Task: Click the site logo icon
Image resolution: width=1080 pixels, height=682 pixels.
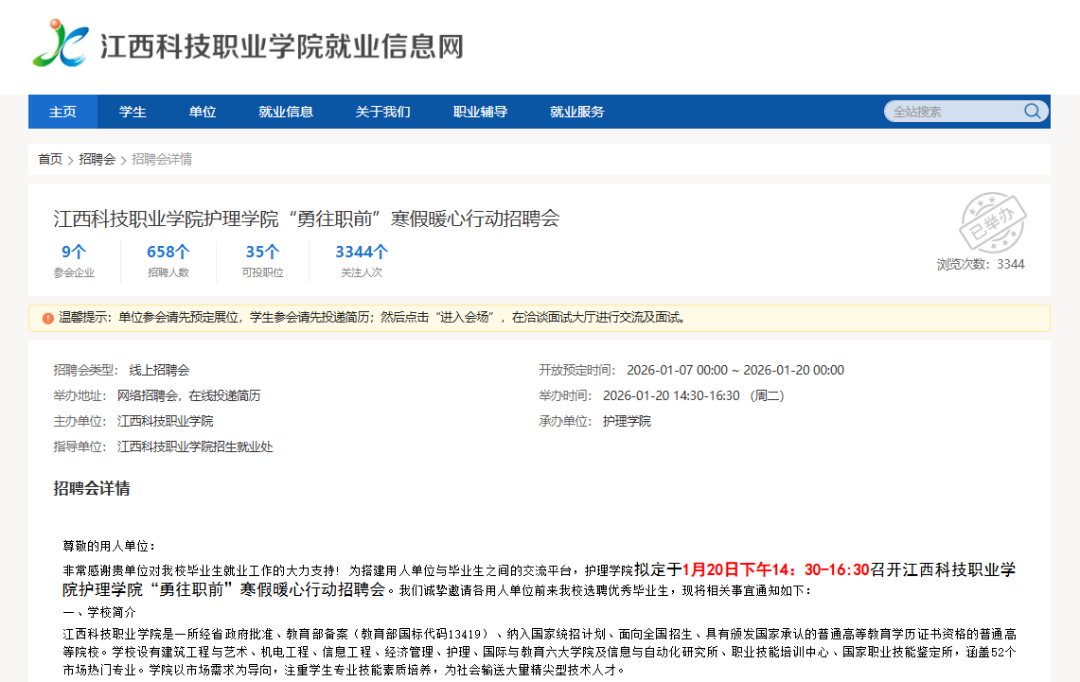Action: tap(60, 45)
